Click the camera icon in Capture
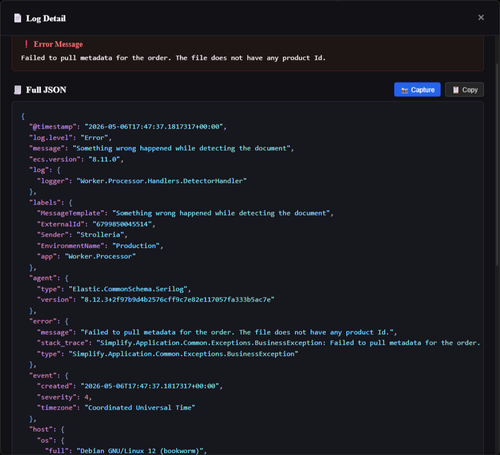Image resolution: width=500 pixels, height=455 pixels. 404,90
